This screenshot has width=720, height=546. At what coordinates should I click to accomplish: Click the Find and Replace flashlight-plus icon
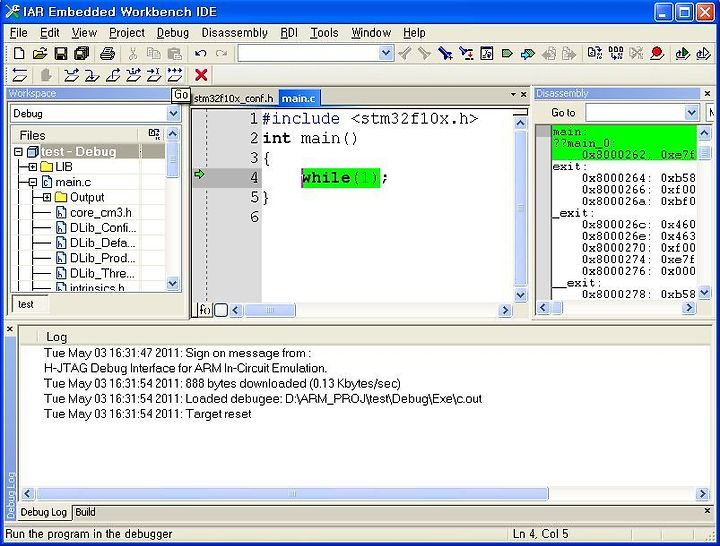point(445,54)
